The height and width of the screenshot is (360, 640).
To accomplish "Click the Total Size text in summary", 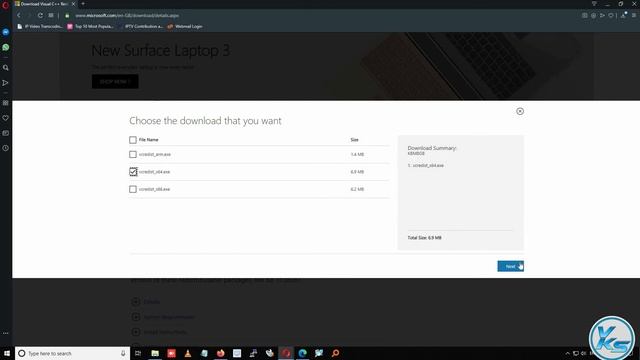I will point(424,238).
